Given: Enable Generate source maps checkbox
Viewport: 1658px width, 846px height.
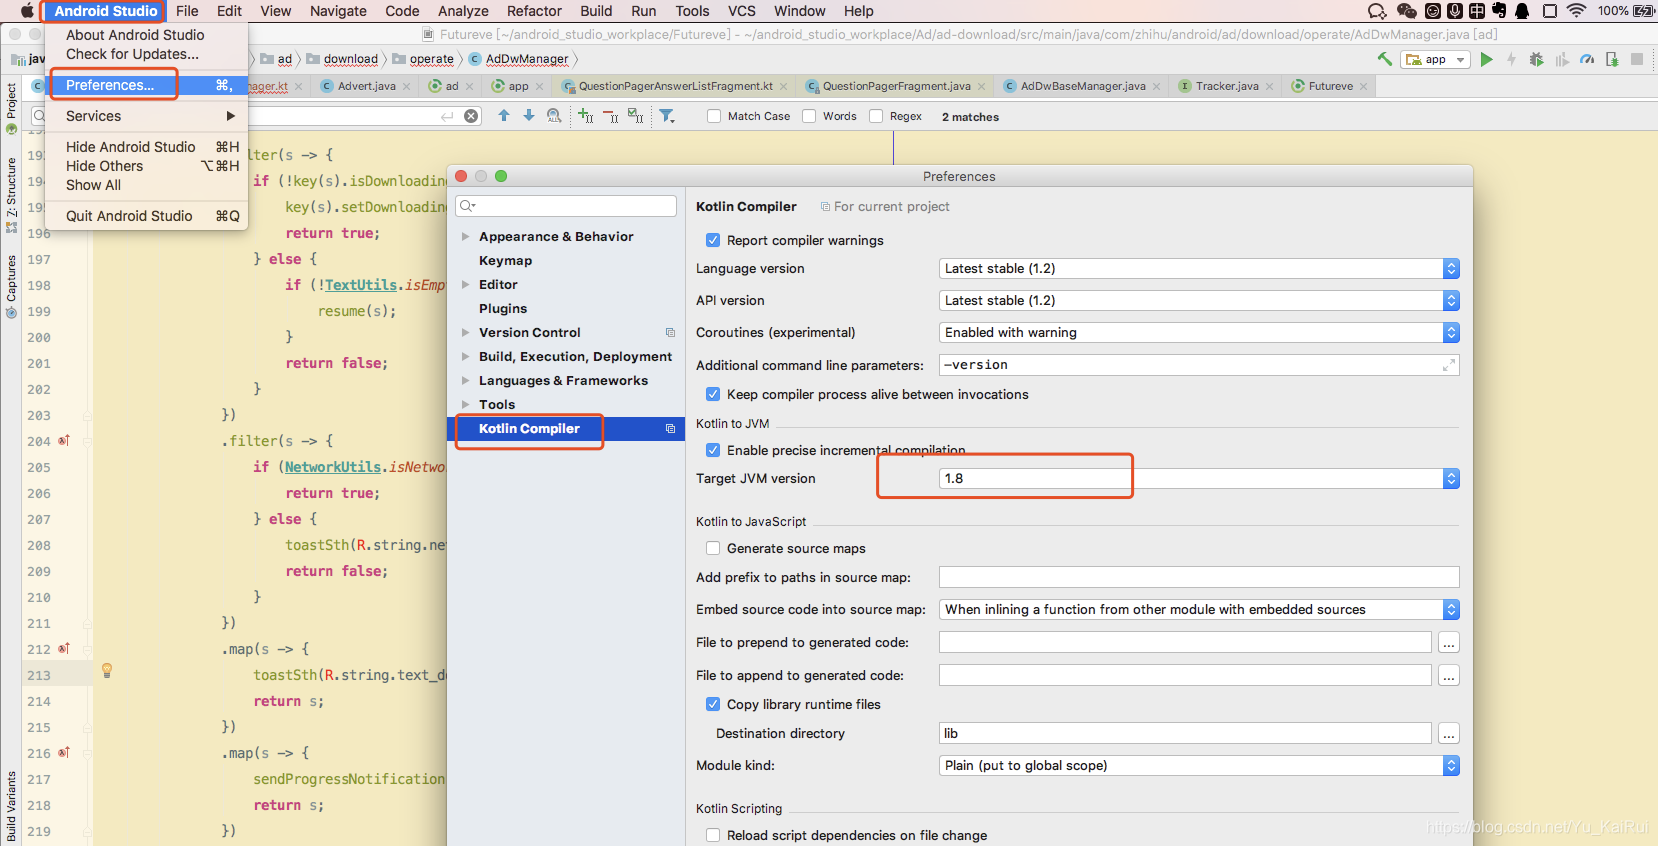Looking at the screenshot, I should [x=713, y=548].
